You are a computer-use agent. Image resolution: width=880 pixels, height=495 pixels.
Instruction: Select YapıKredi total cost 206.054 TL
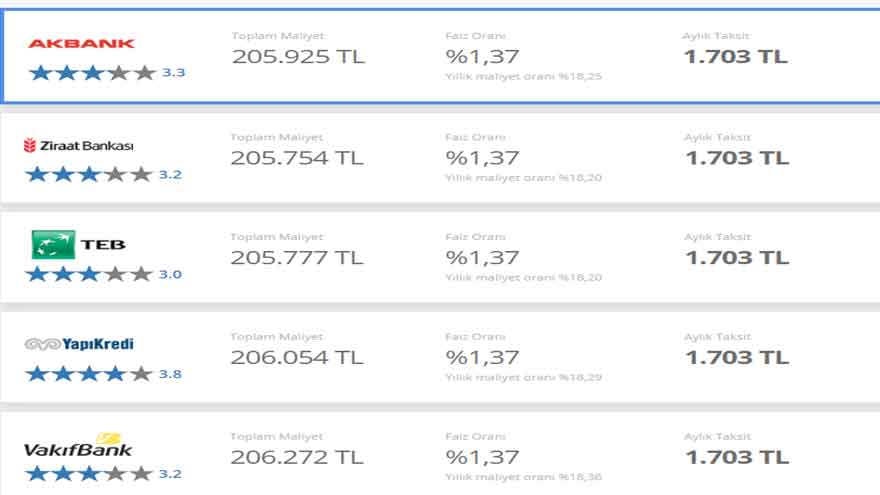(x=297, y=358)
